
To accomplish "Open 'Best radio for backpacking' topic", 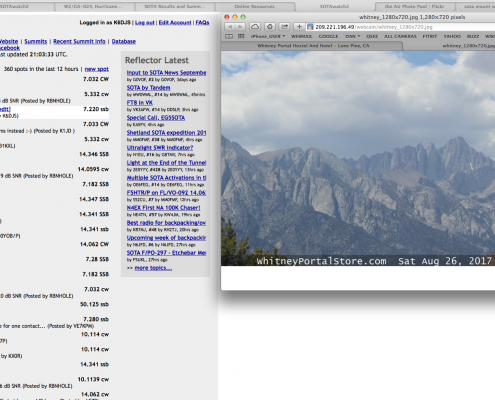I will tap(166, 223).
